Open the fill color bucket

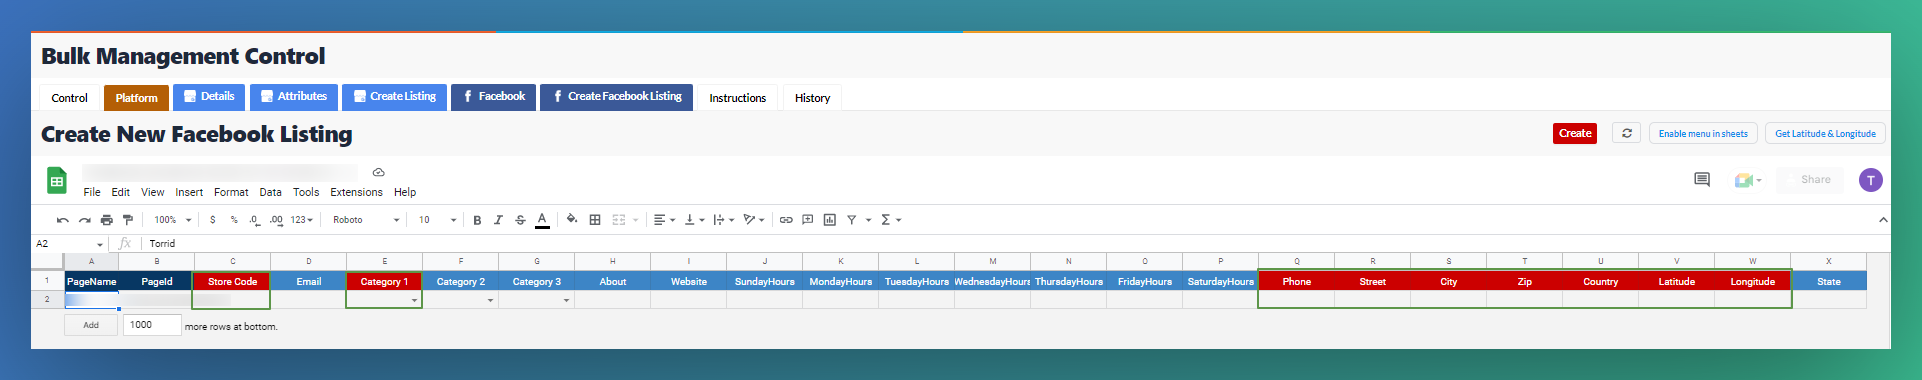[572, 220]
